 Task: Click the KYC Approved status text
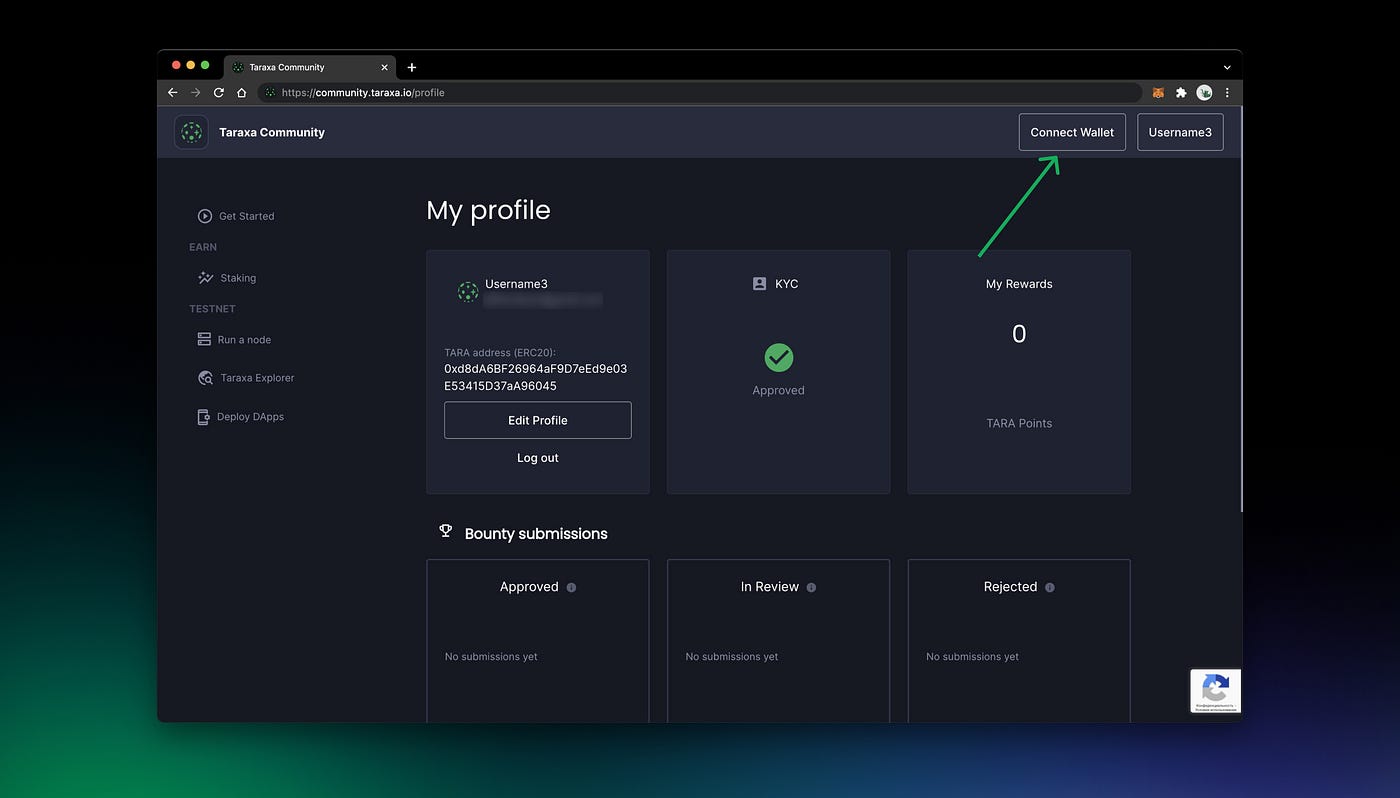[779, 390]
